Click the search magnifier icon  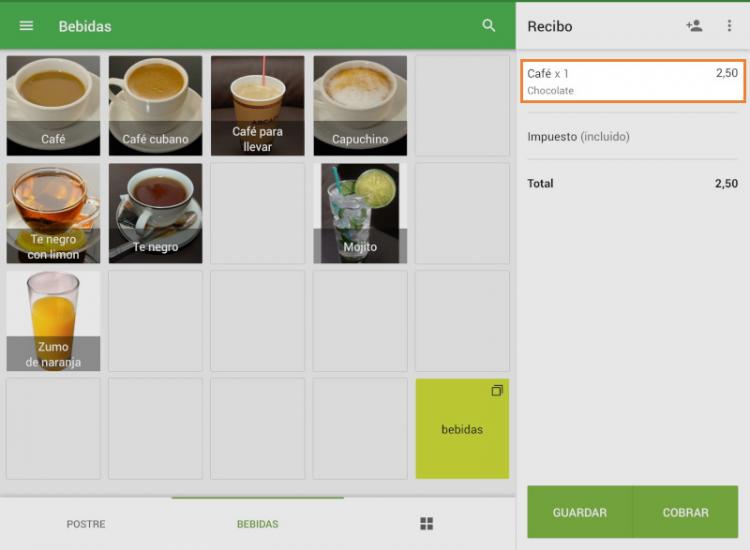point(489,26)
